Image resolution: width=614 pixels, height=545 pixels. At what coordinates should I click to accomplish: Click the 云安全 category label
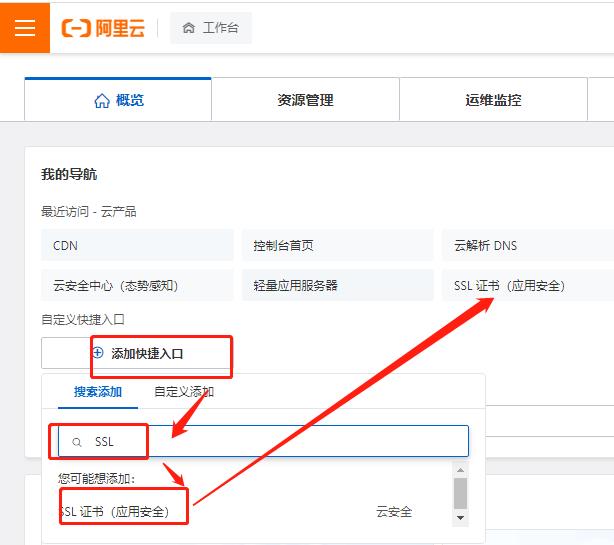click(x=394, y=511)
